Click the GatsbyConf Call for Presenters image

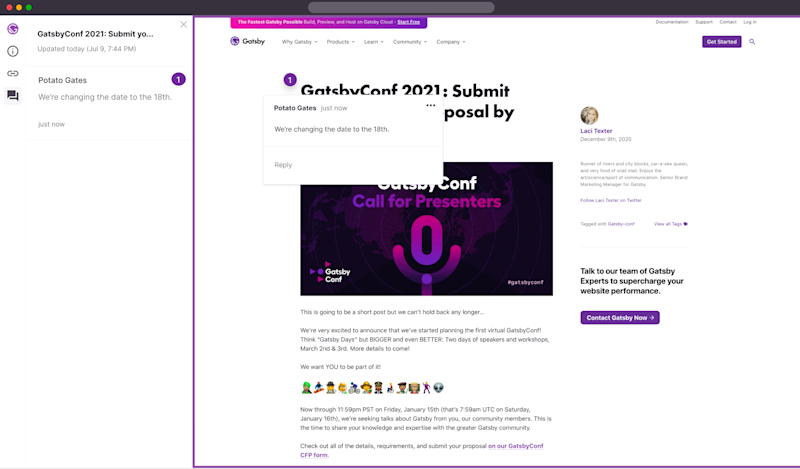[427, 229]
